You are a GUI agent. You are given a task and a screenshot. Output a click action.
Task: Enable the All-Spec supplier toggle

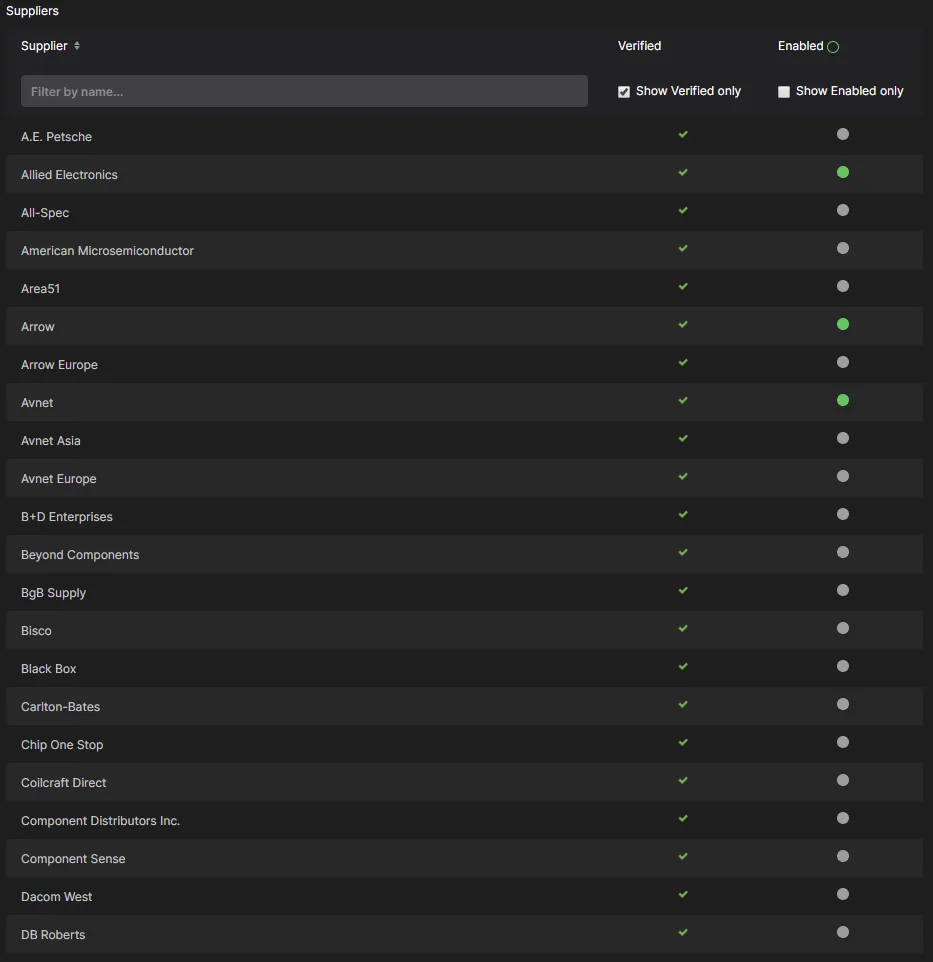pos(843,210)
